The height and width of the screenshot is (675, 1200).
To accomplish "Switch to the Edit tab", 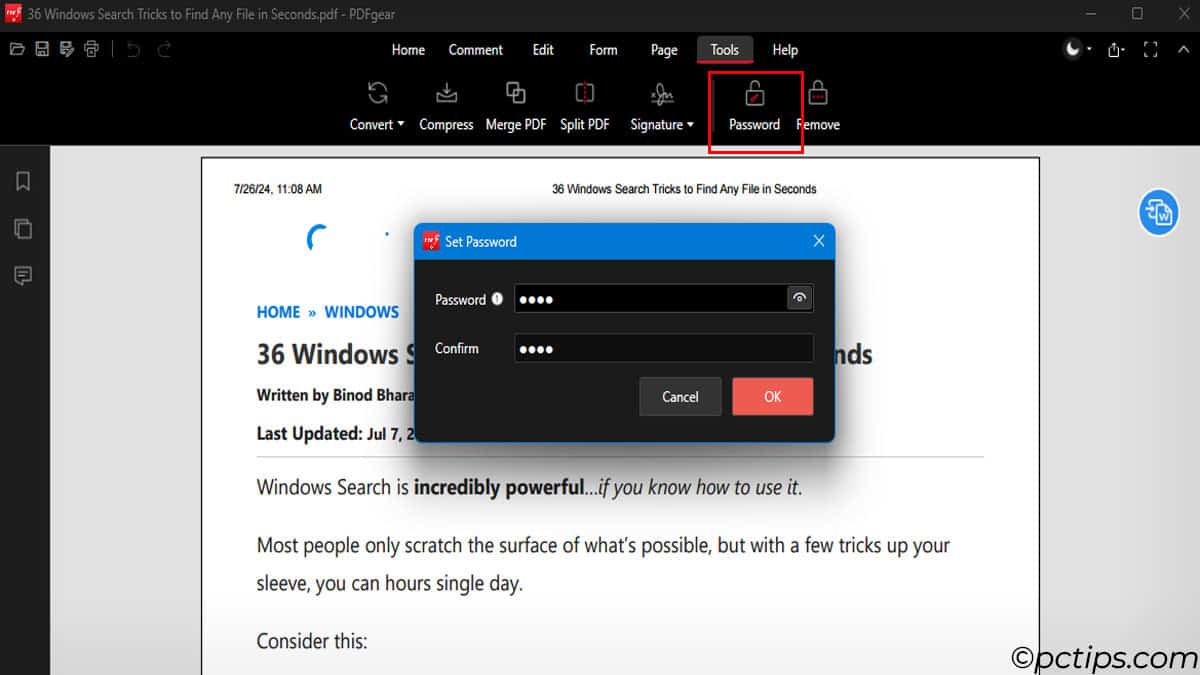I will (543, 50).
